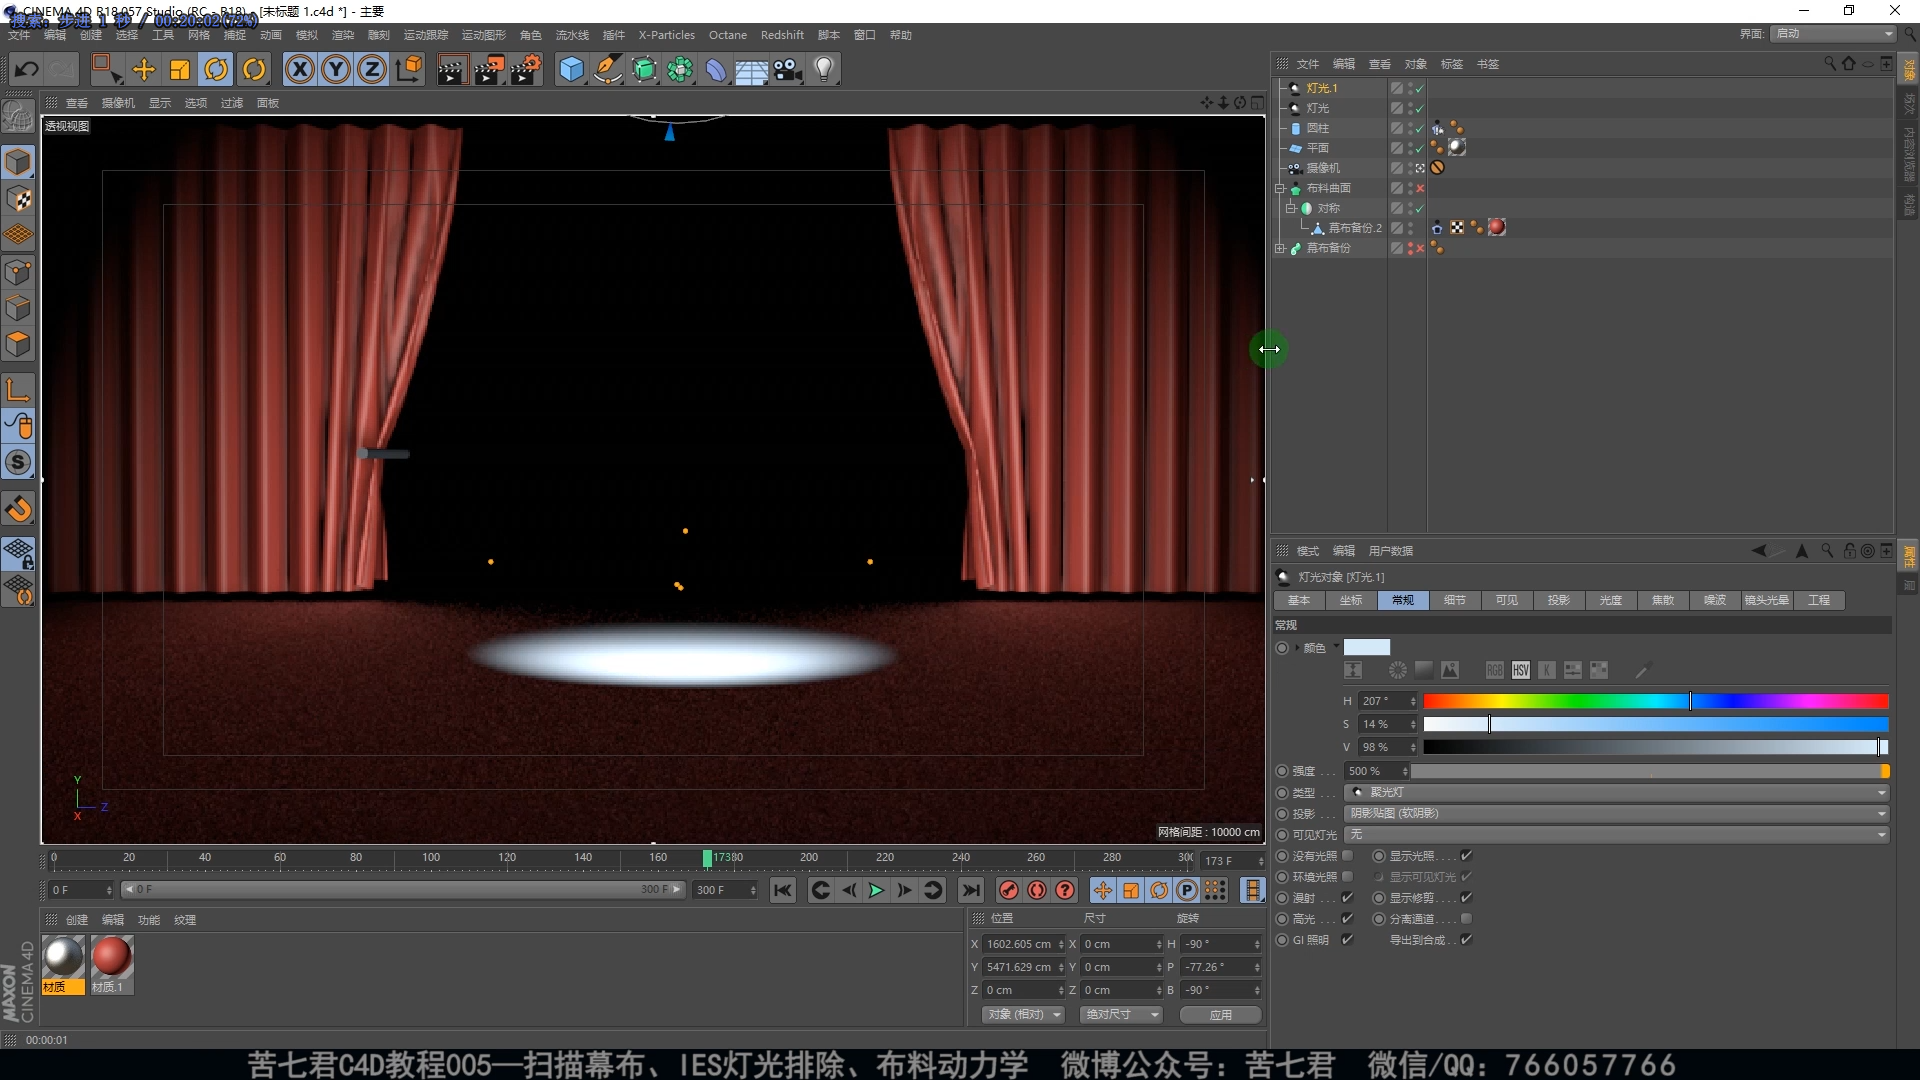1920x1080 pixels.
Task: Toggle the GI 照明 checkbox
Action: 1347,939
